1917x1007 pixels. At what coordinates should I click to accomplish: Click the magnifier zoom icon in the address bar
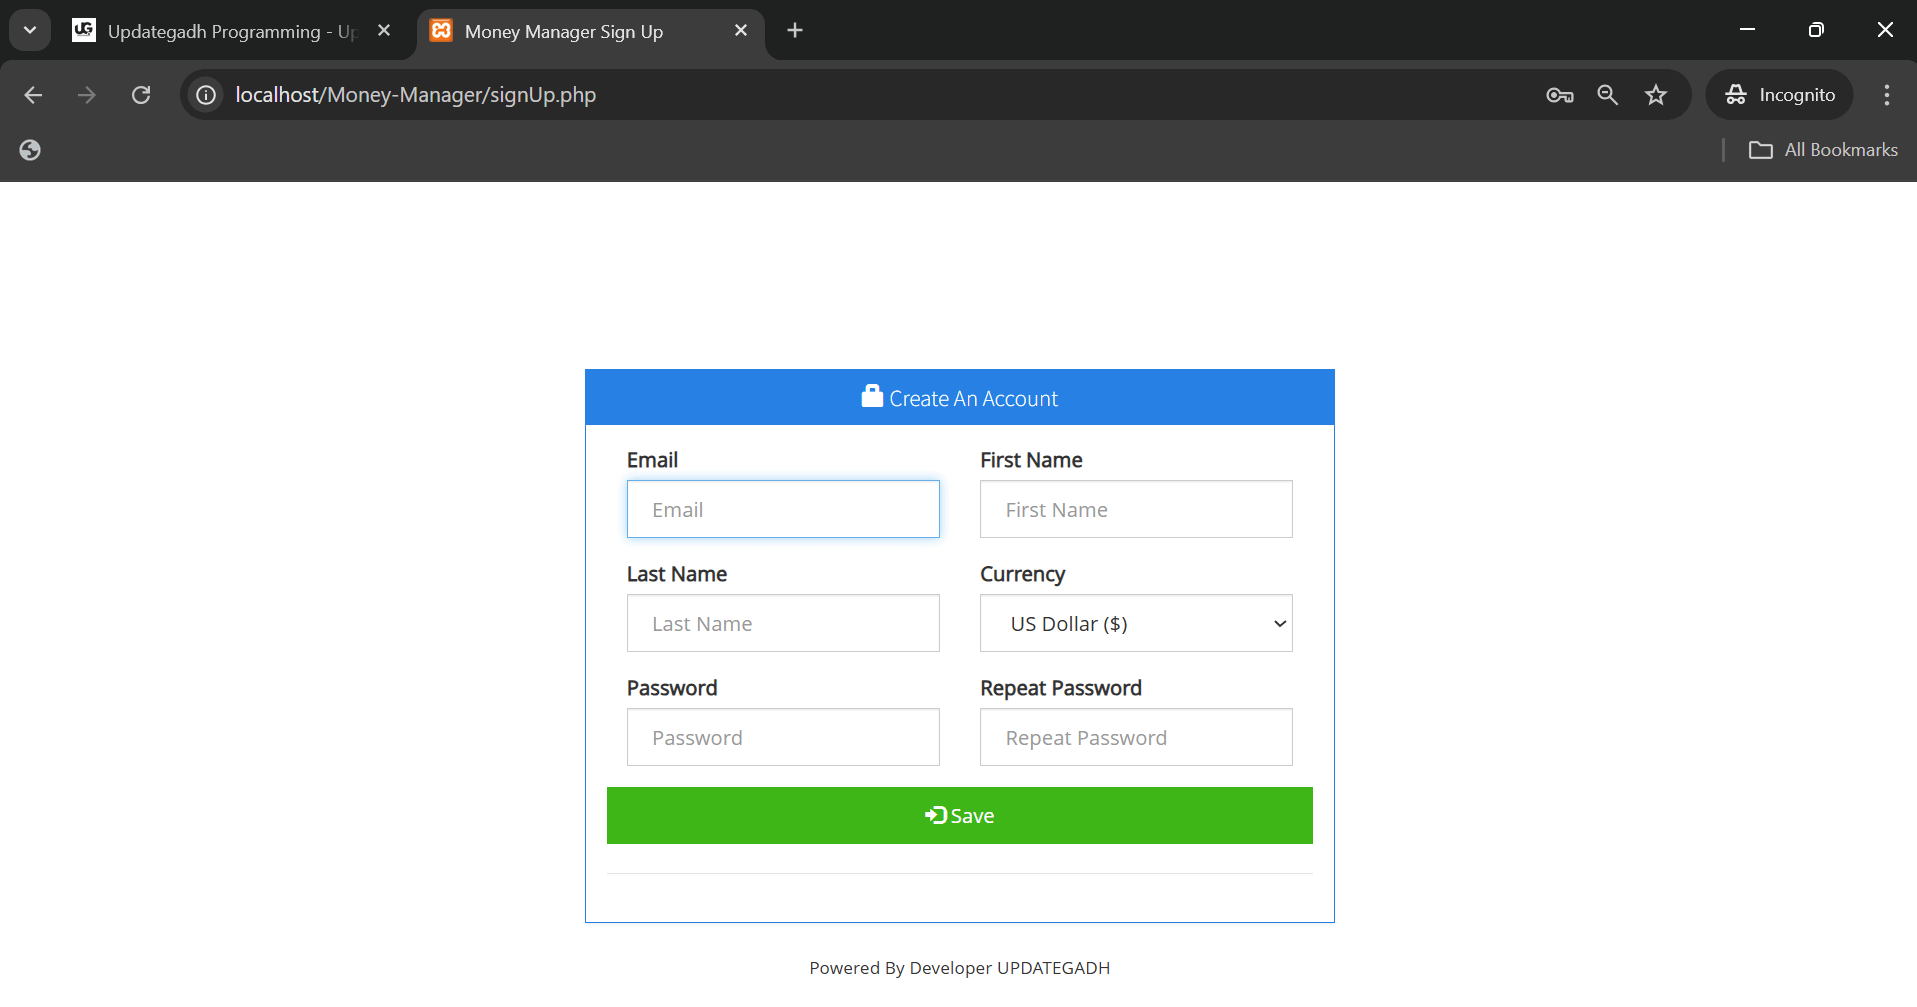click(x=1607, y=94)
